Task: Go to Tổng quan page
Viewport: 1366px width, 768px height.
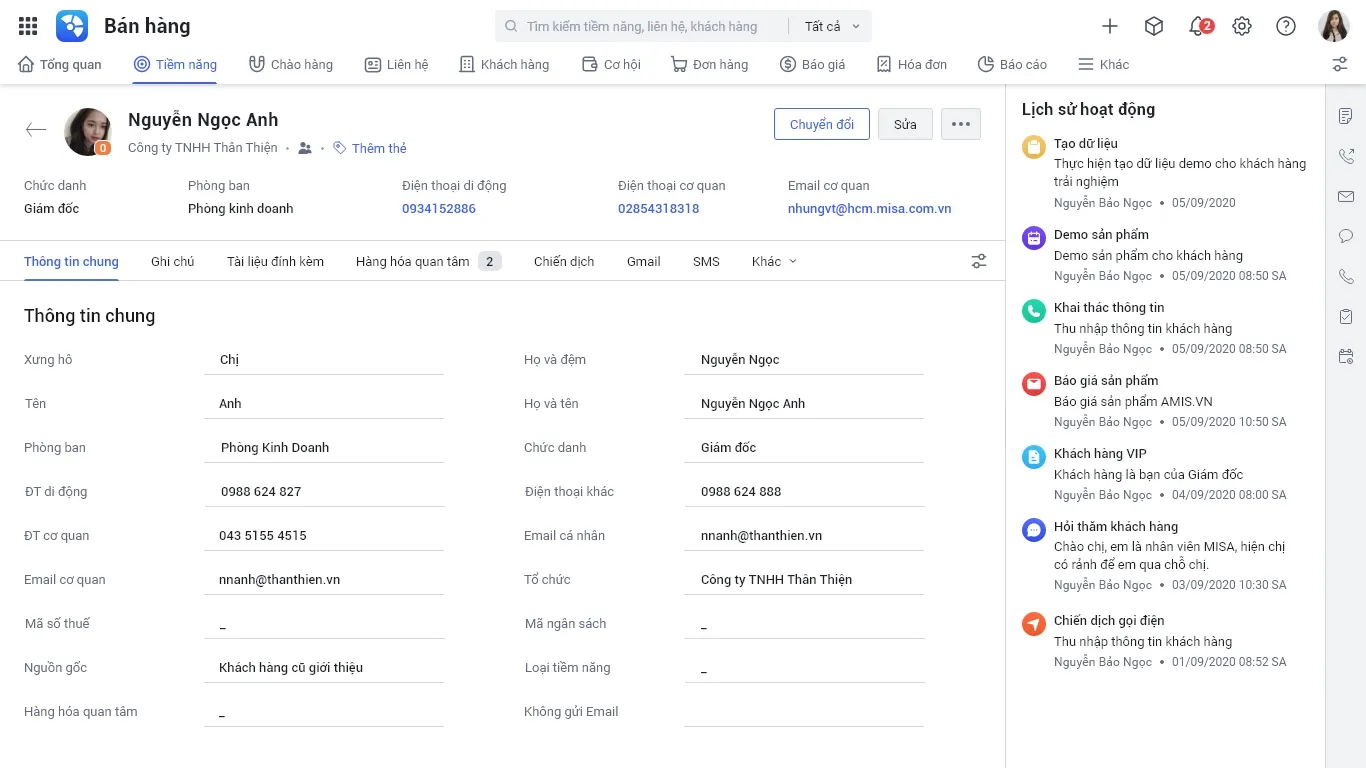Action: [60, 64]
